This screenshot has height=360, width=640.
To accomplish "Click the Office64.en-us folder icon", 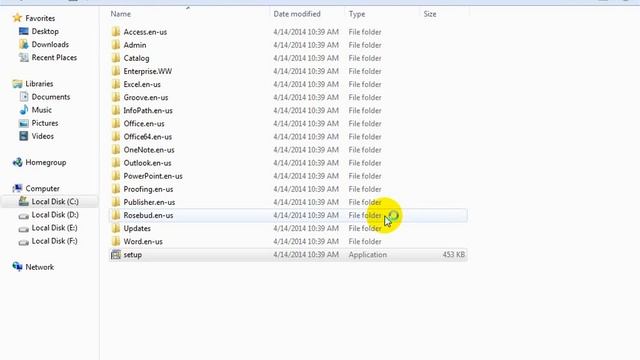I will pyautogui.click(x=116, y=136).
